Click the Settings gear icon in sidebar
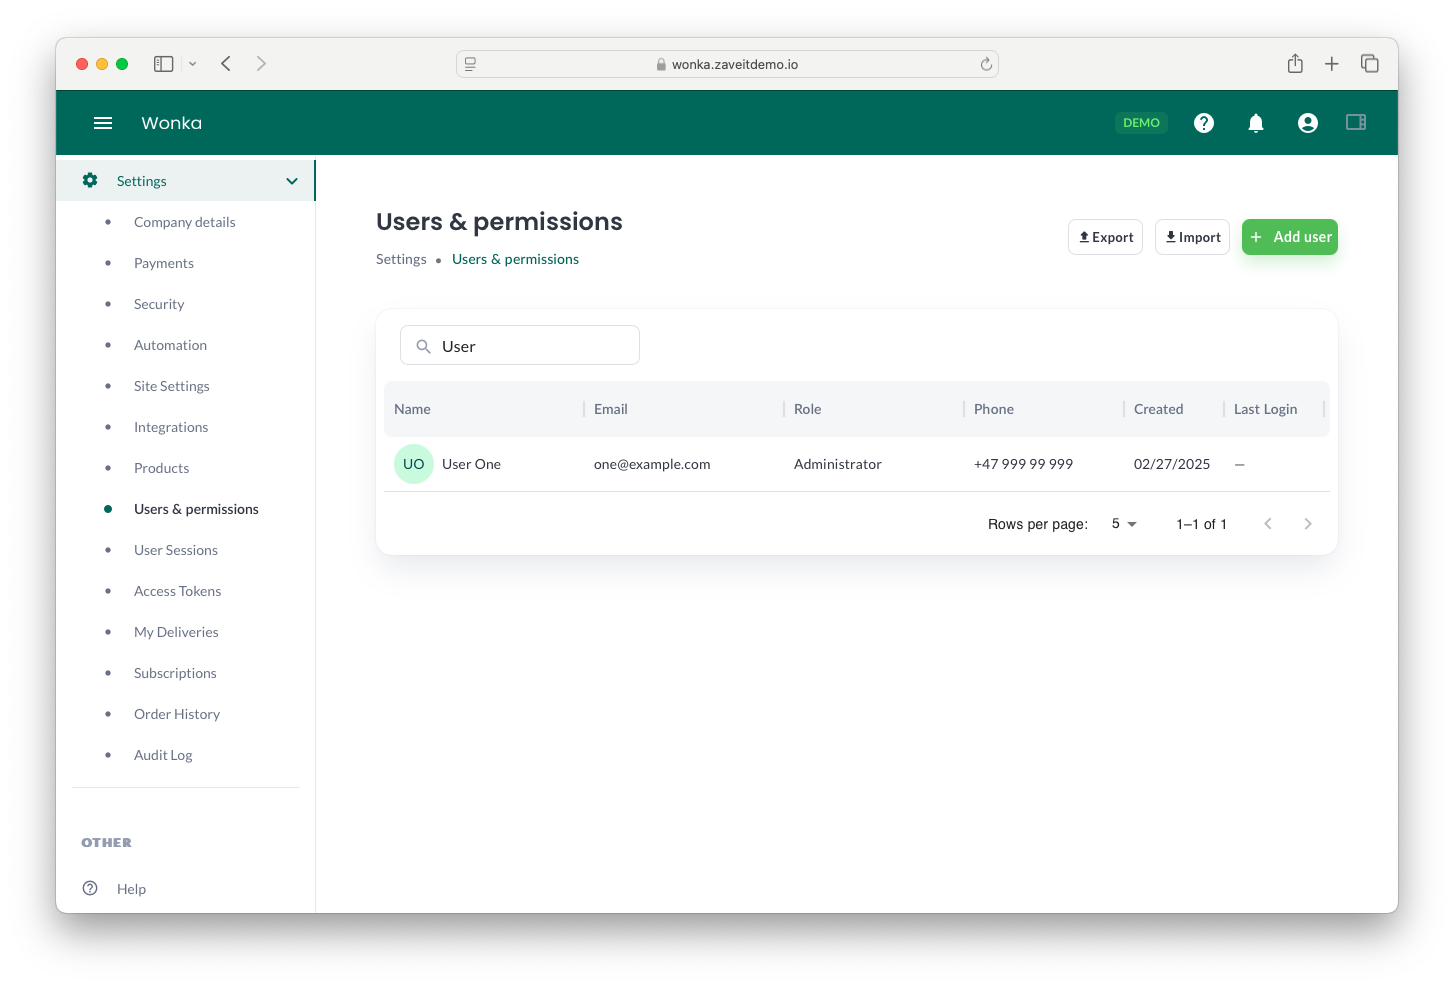The image size is (1454, 987). [x=90, y=180]
